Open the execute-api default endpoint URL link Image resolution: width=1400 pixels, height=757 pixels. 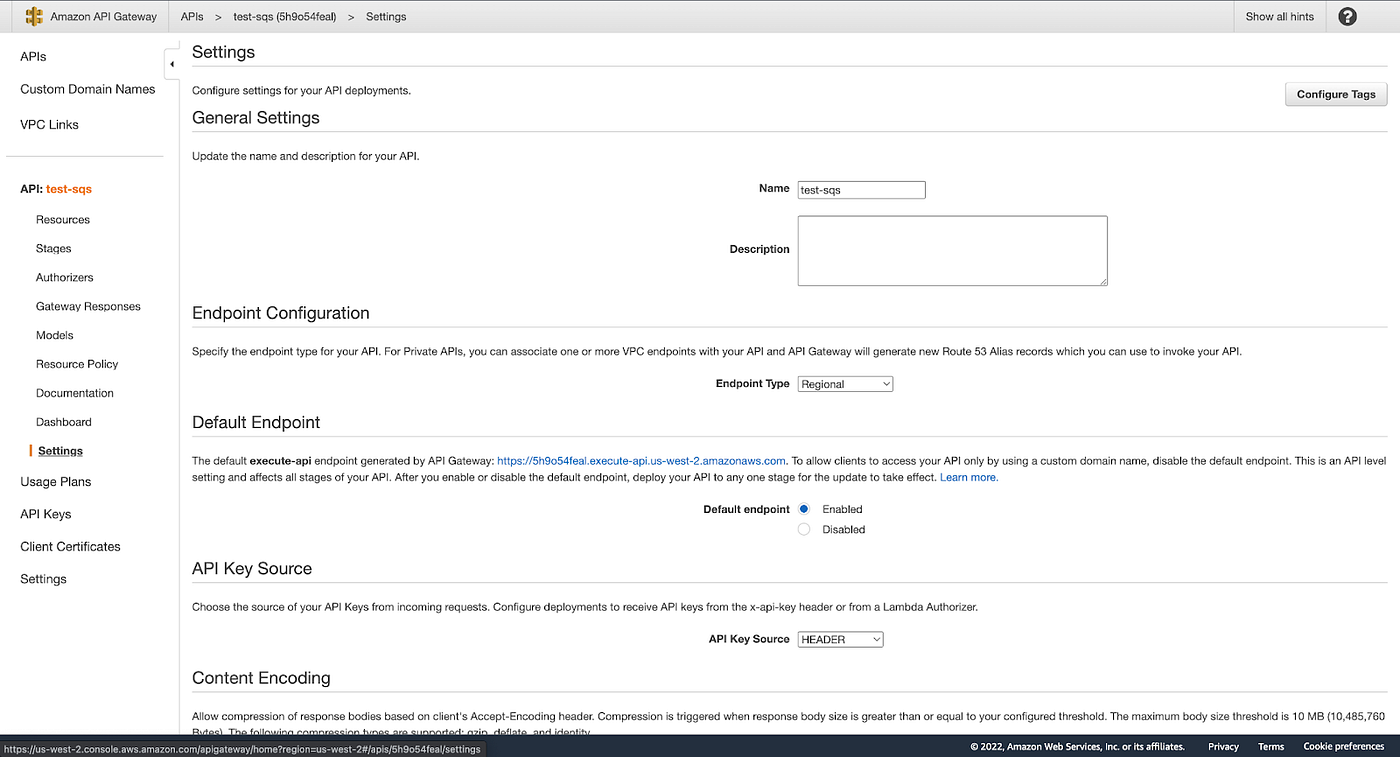point(642,461)
